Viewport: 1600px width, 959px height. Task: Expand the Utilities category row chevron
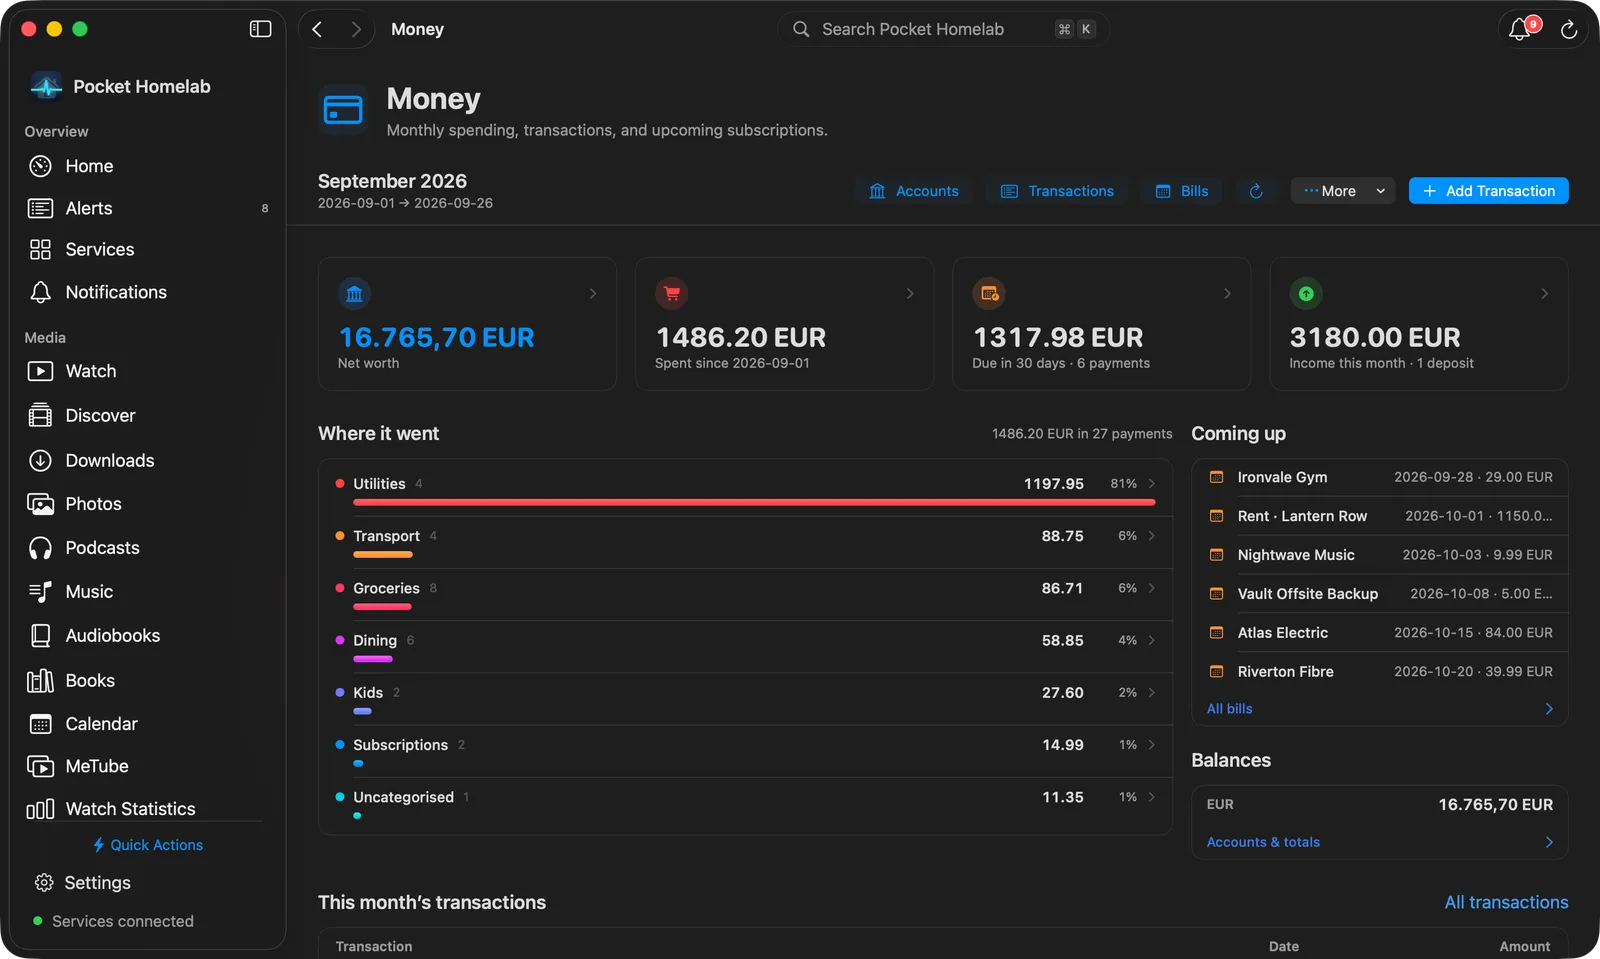coord(1152,483)
